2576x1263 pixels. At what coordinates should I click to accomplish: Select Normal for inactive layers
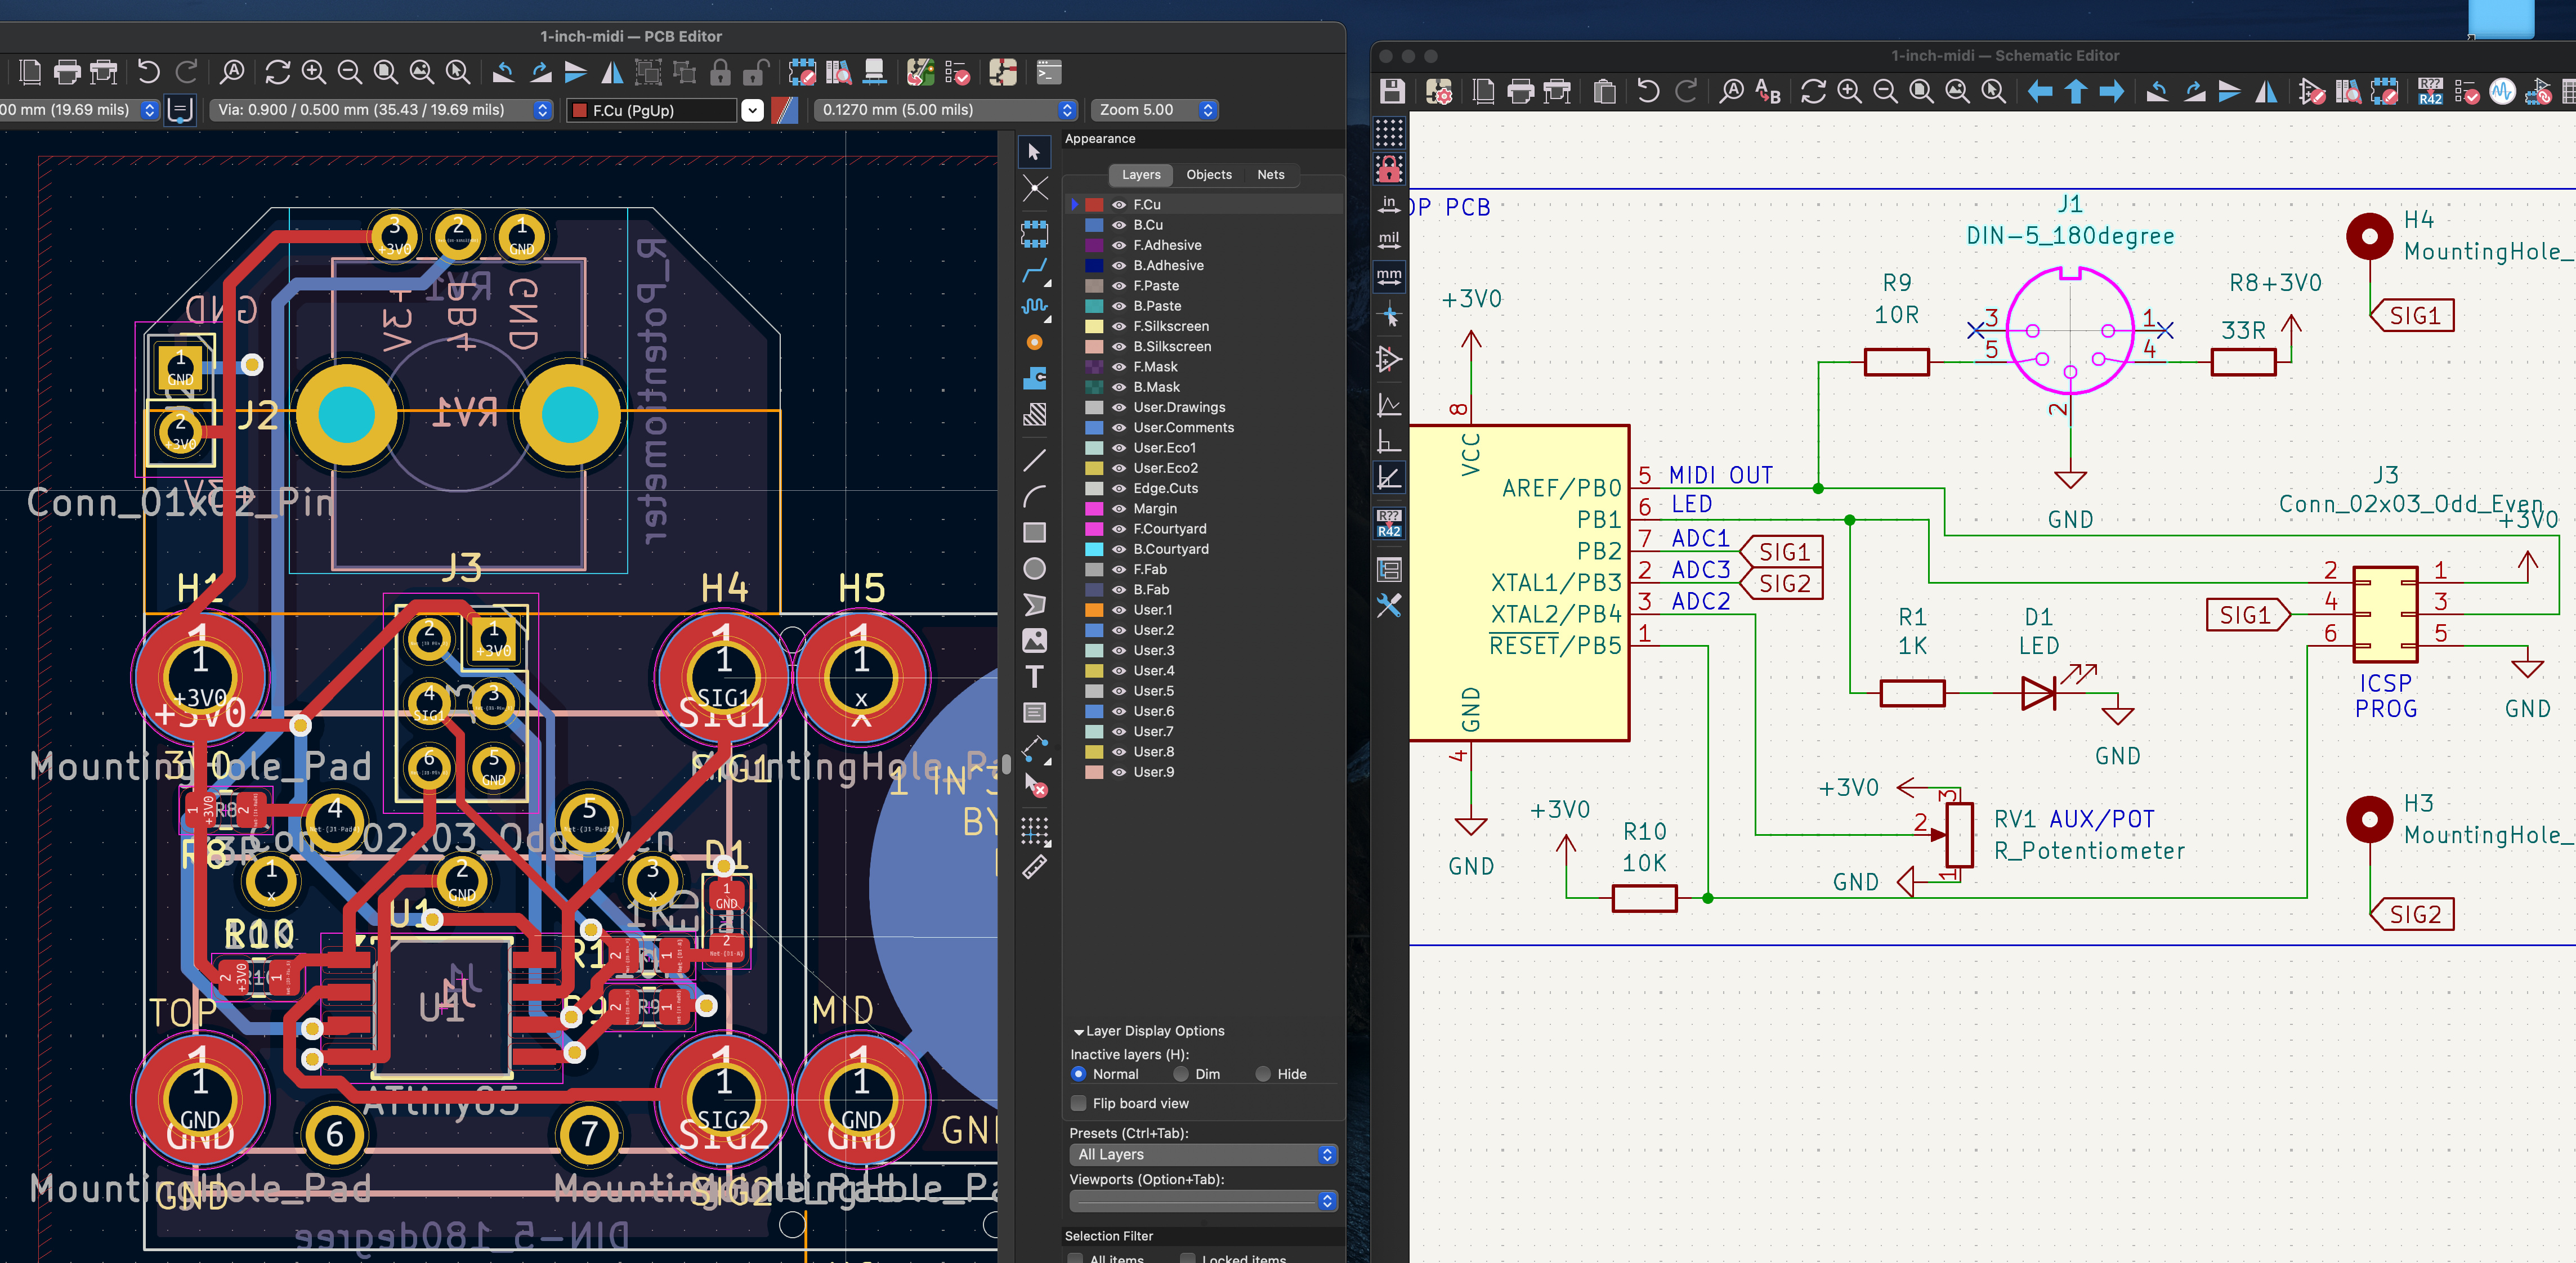tap(1078, 1074)
